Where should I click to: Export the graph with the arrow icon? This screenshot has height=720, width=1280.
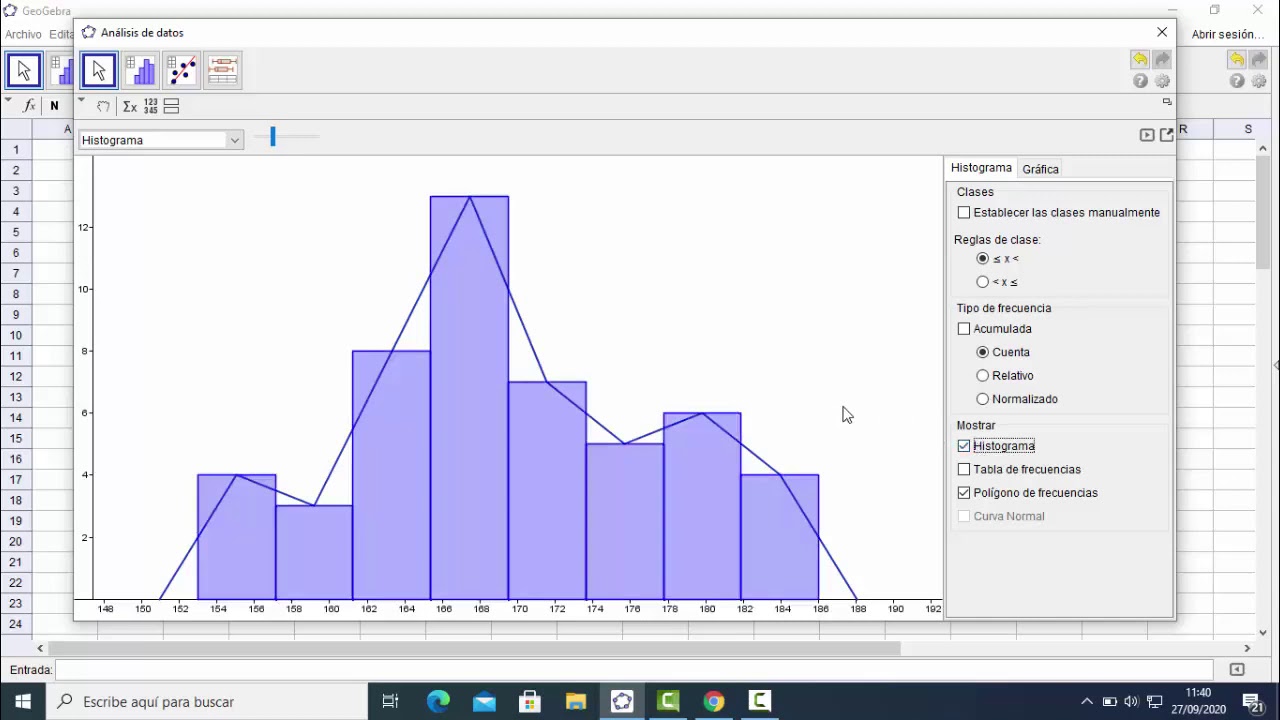tap(1166, 135)
